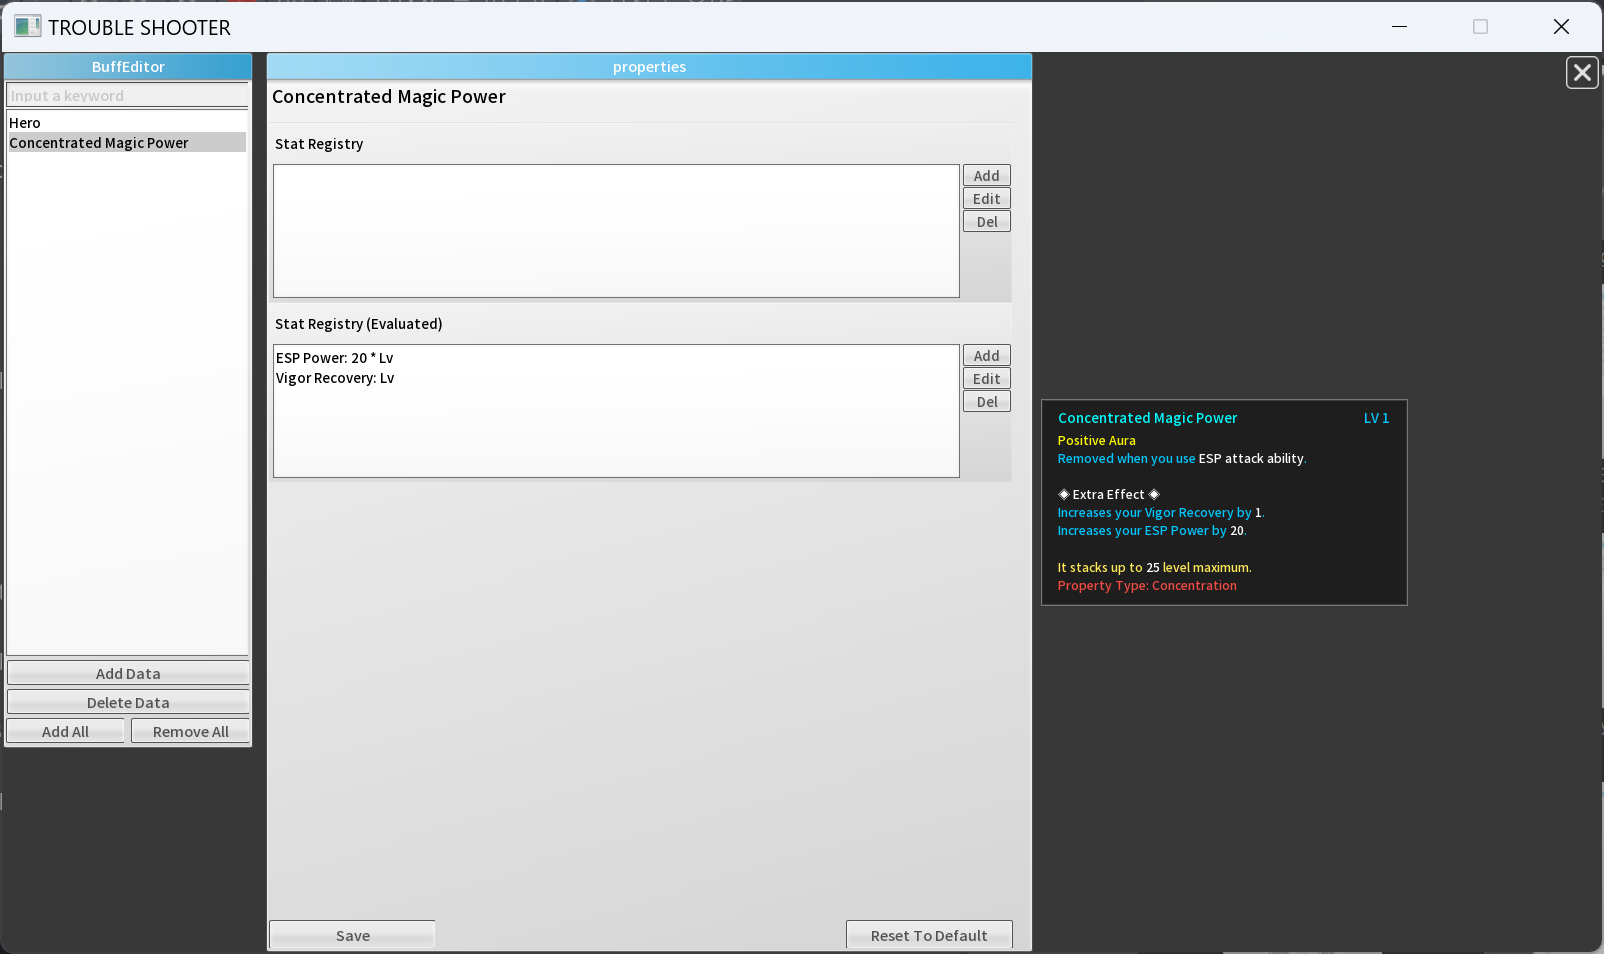Click Delete Data button
Viewport: 1604px width, 954px height.
(128, 702)
